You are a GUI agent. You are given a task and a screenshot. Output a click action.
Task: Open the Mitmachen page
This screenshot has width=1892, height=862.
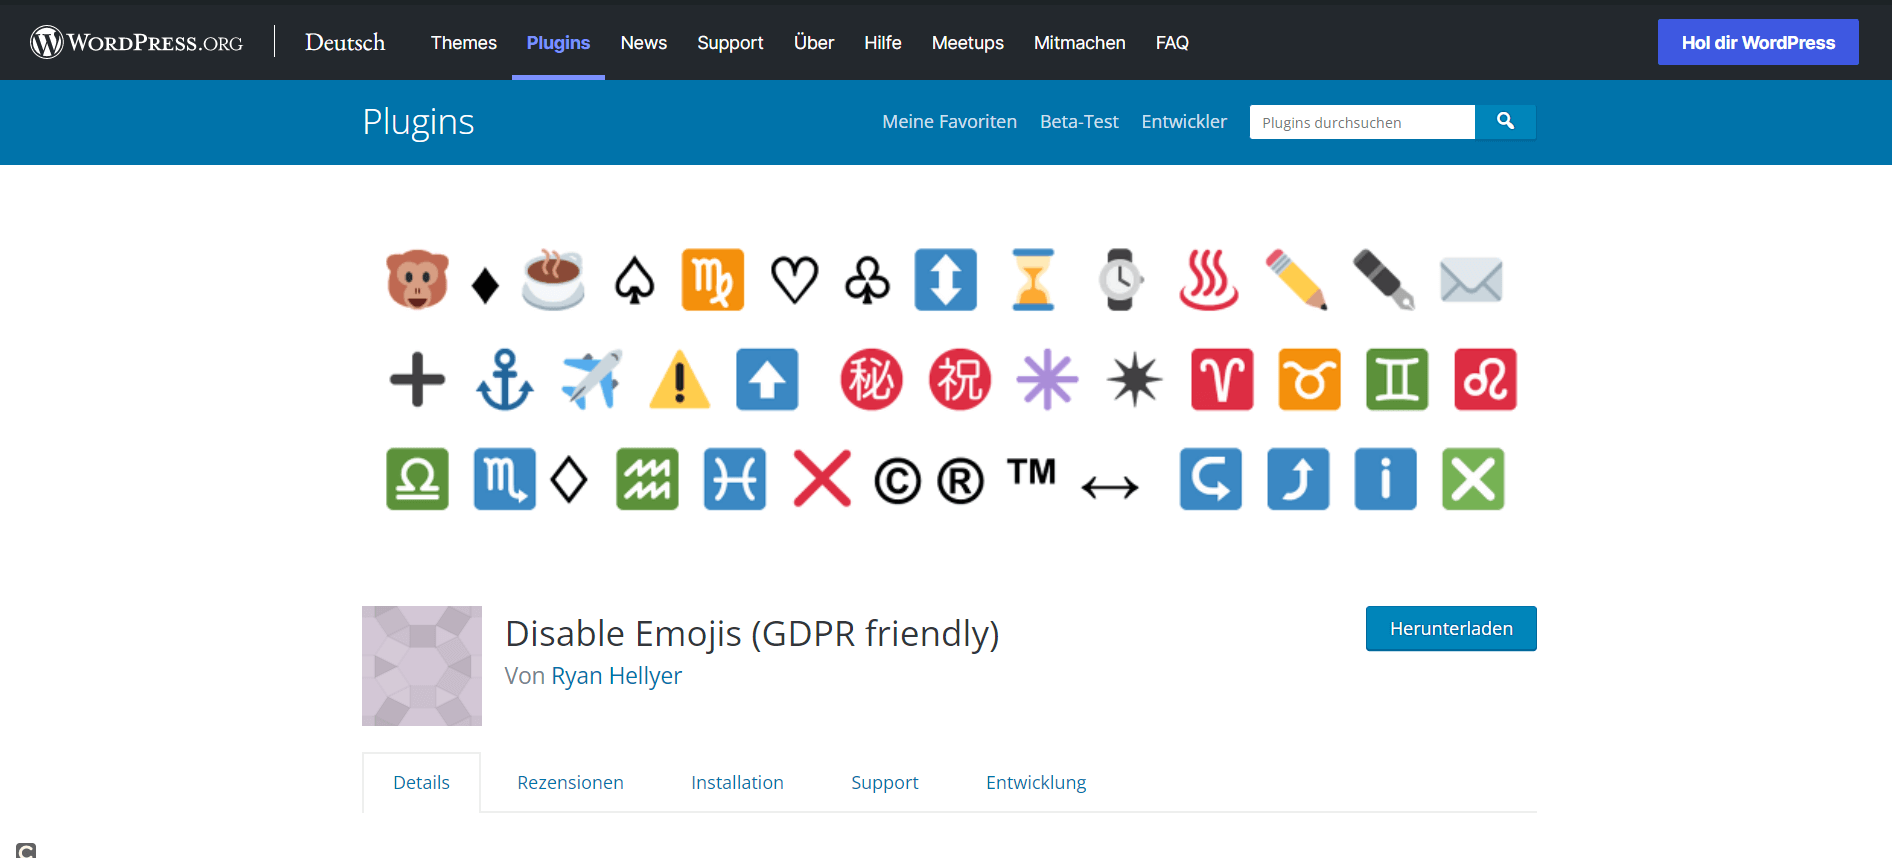click(x=1080, y=43)
